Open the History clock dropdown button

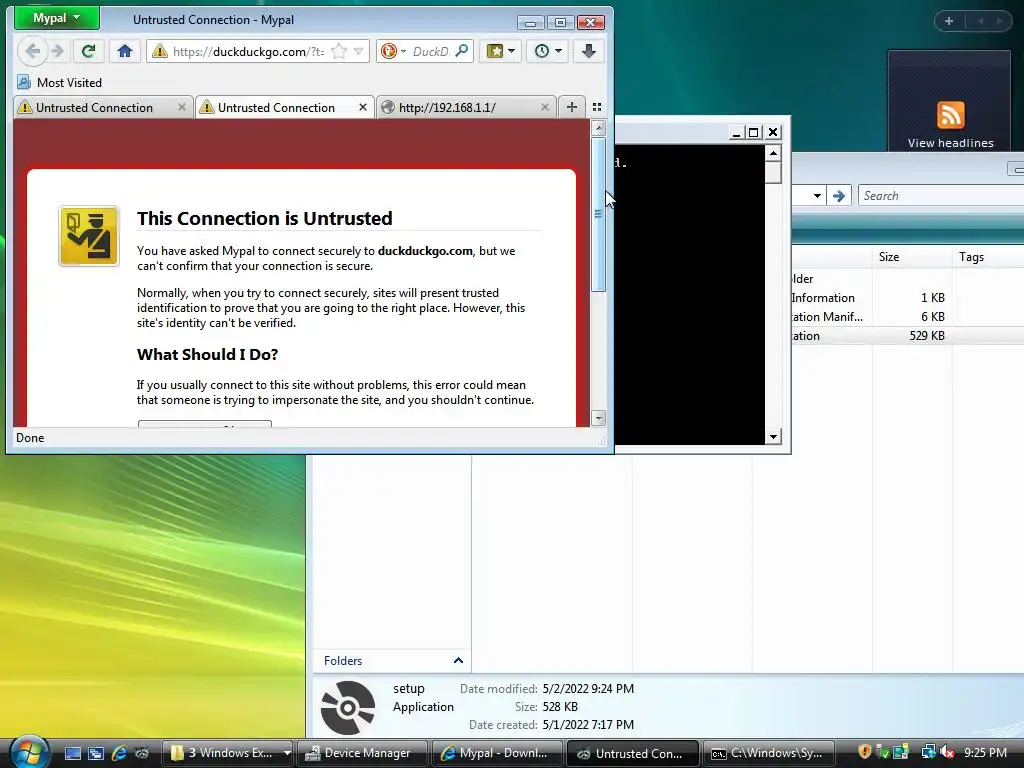(548, 51)
